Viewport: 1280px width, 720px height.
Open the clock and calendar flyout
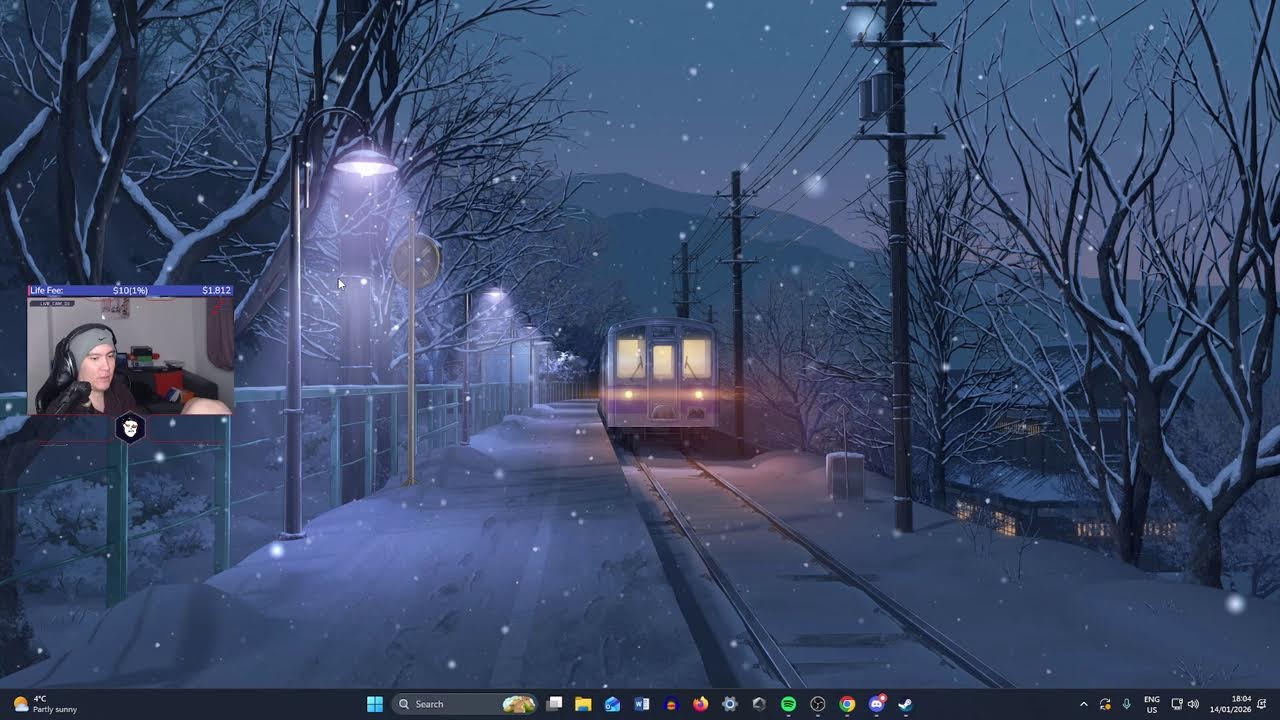[1231, 704]
